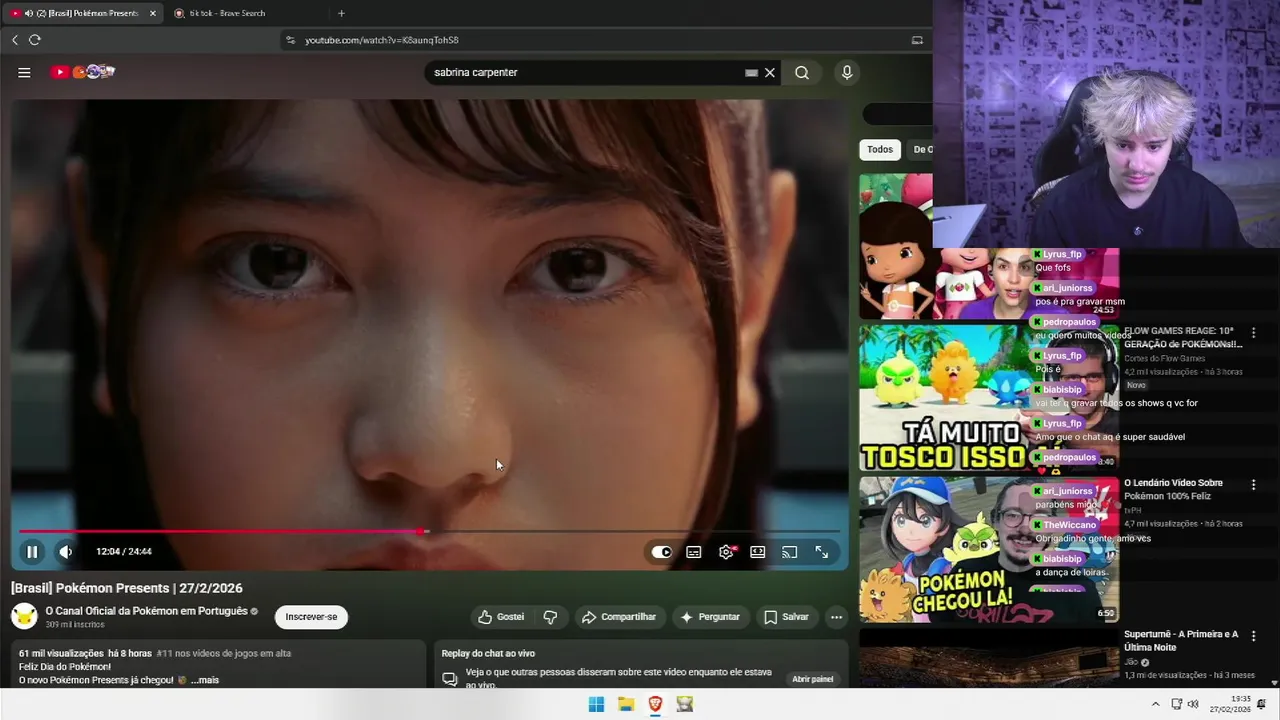Open Supertumê - A Primeira e A Última Noite
Screen dimensions: 1280x720
tap(1181, 641)
